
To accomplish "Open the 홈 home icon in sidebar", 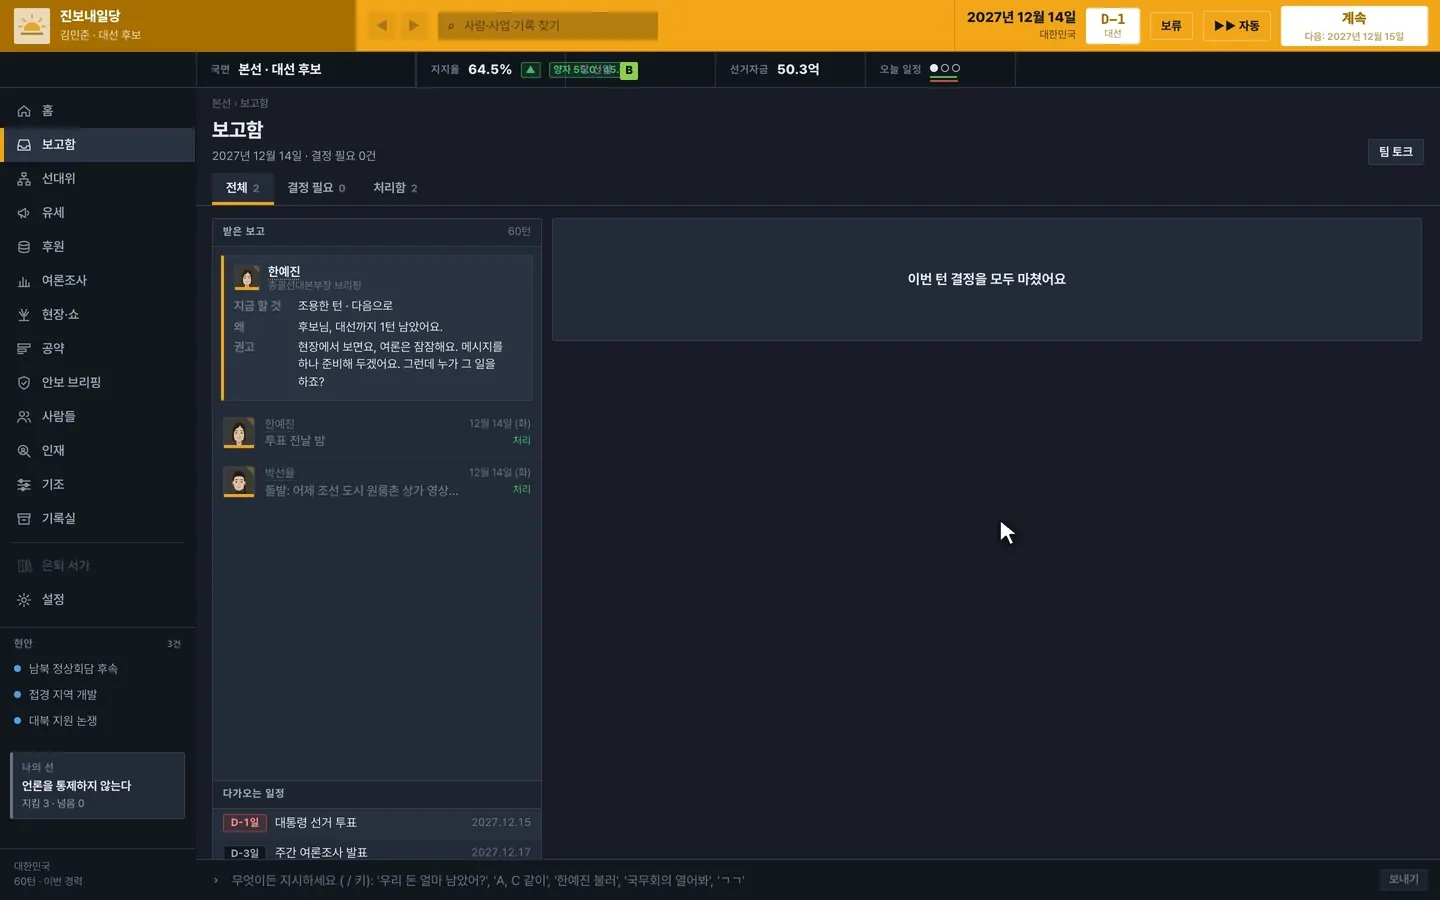I will tap(24, 111).
